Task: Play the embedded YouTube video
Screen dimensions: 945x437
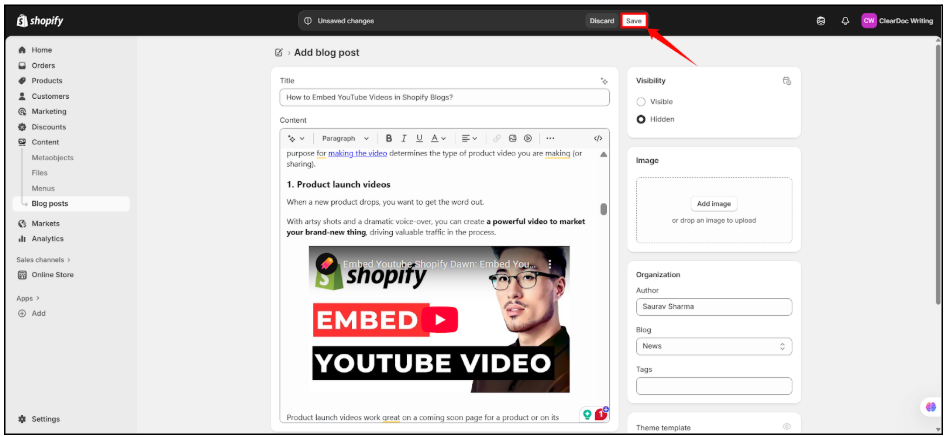Action: coord(440,319)
